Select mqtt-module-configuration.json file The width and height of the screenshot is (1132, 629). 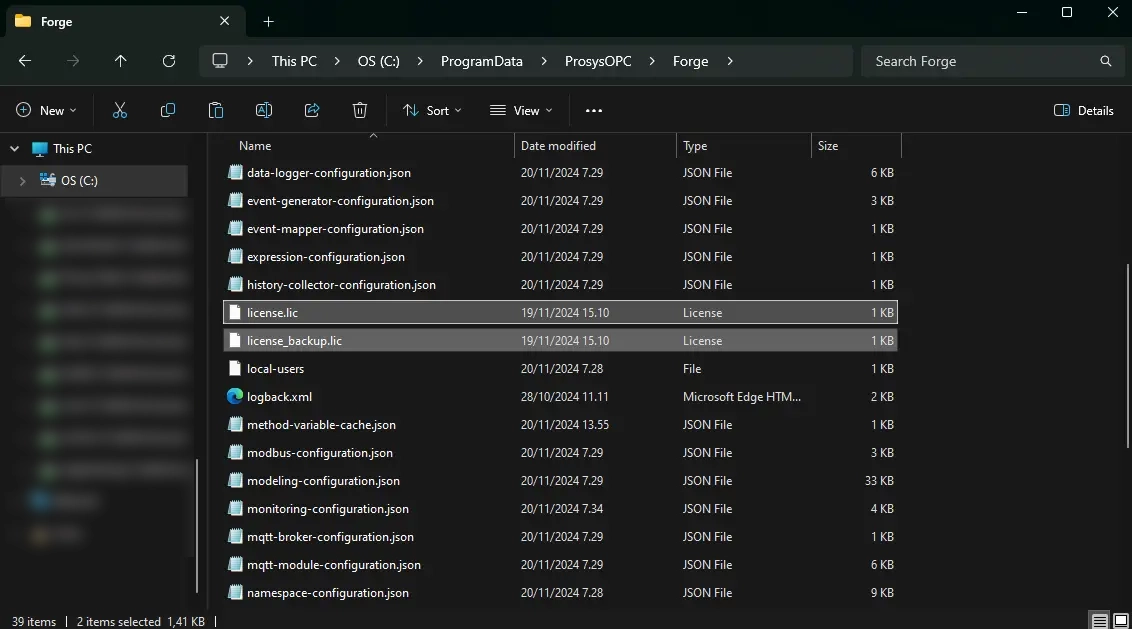[560, 565]
